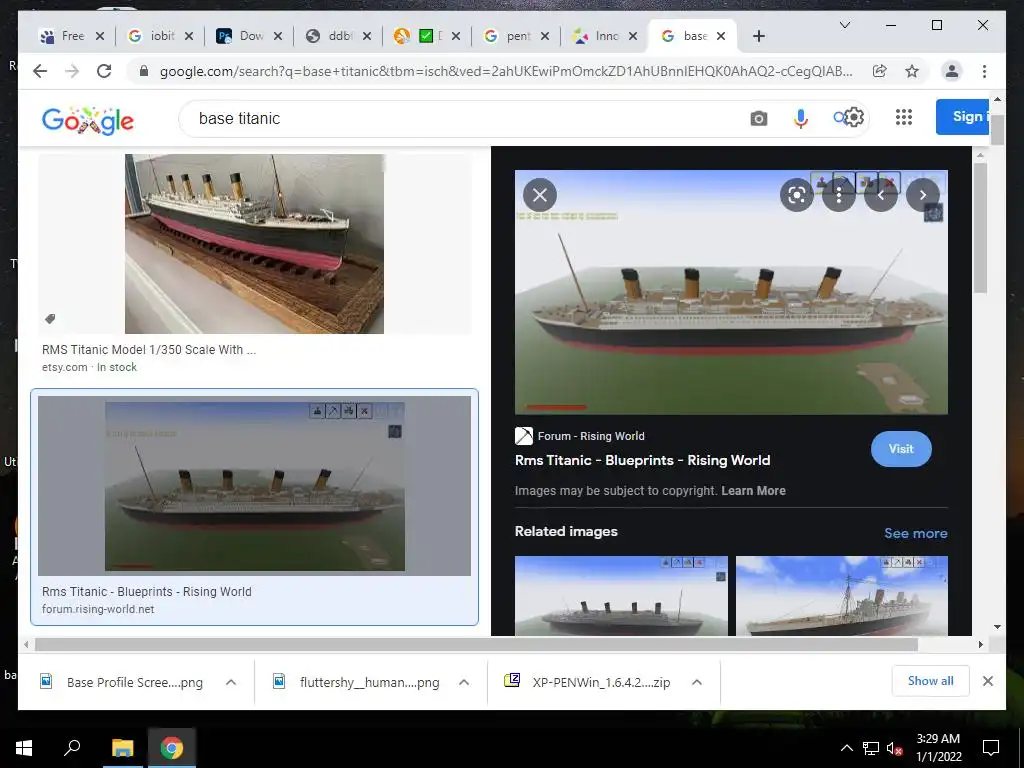This screenshot has height=768, width=1024.
Task: Submit search with the magnifier icon
Action: click(x=839, y=118)
